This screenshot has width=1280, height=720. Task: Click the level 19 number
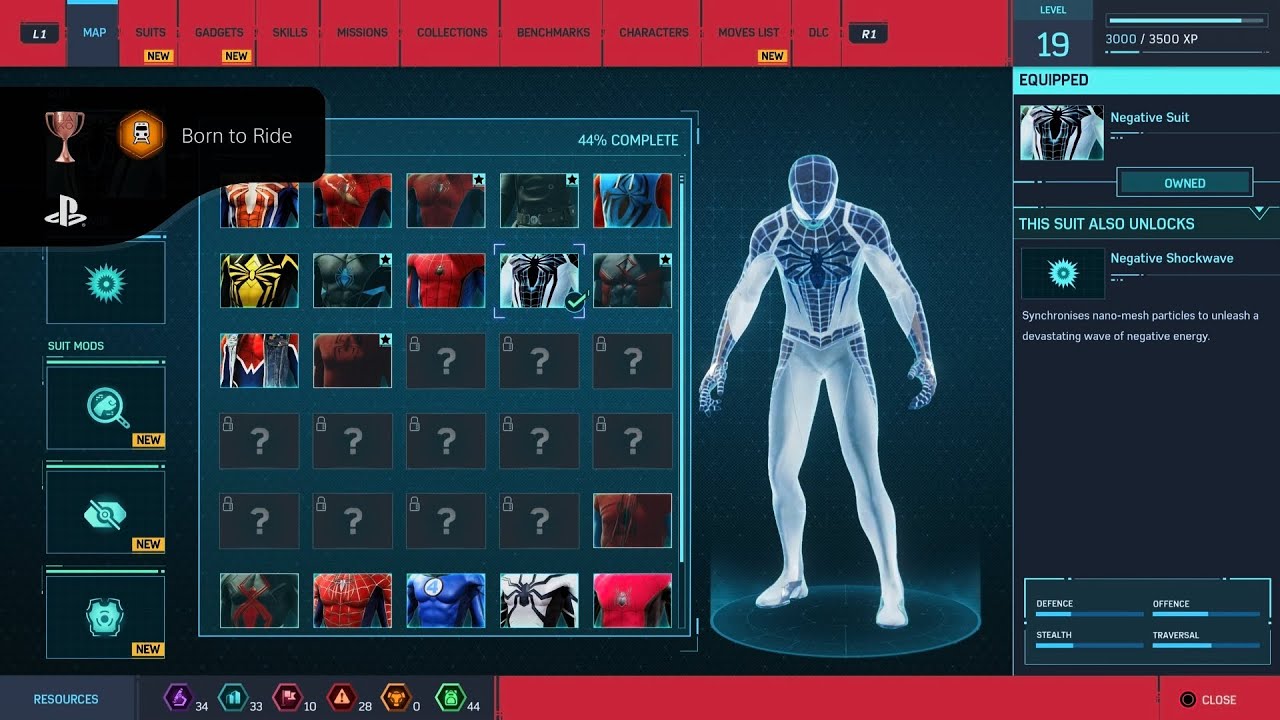tap(1052, 44)
